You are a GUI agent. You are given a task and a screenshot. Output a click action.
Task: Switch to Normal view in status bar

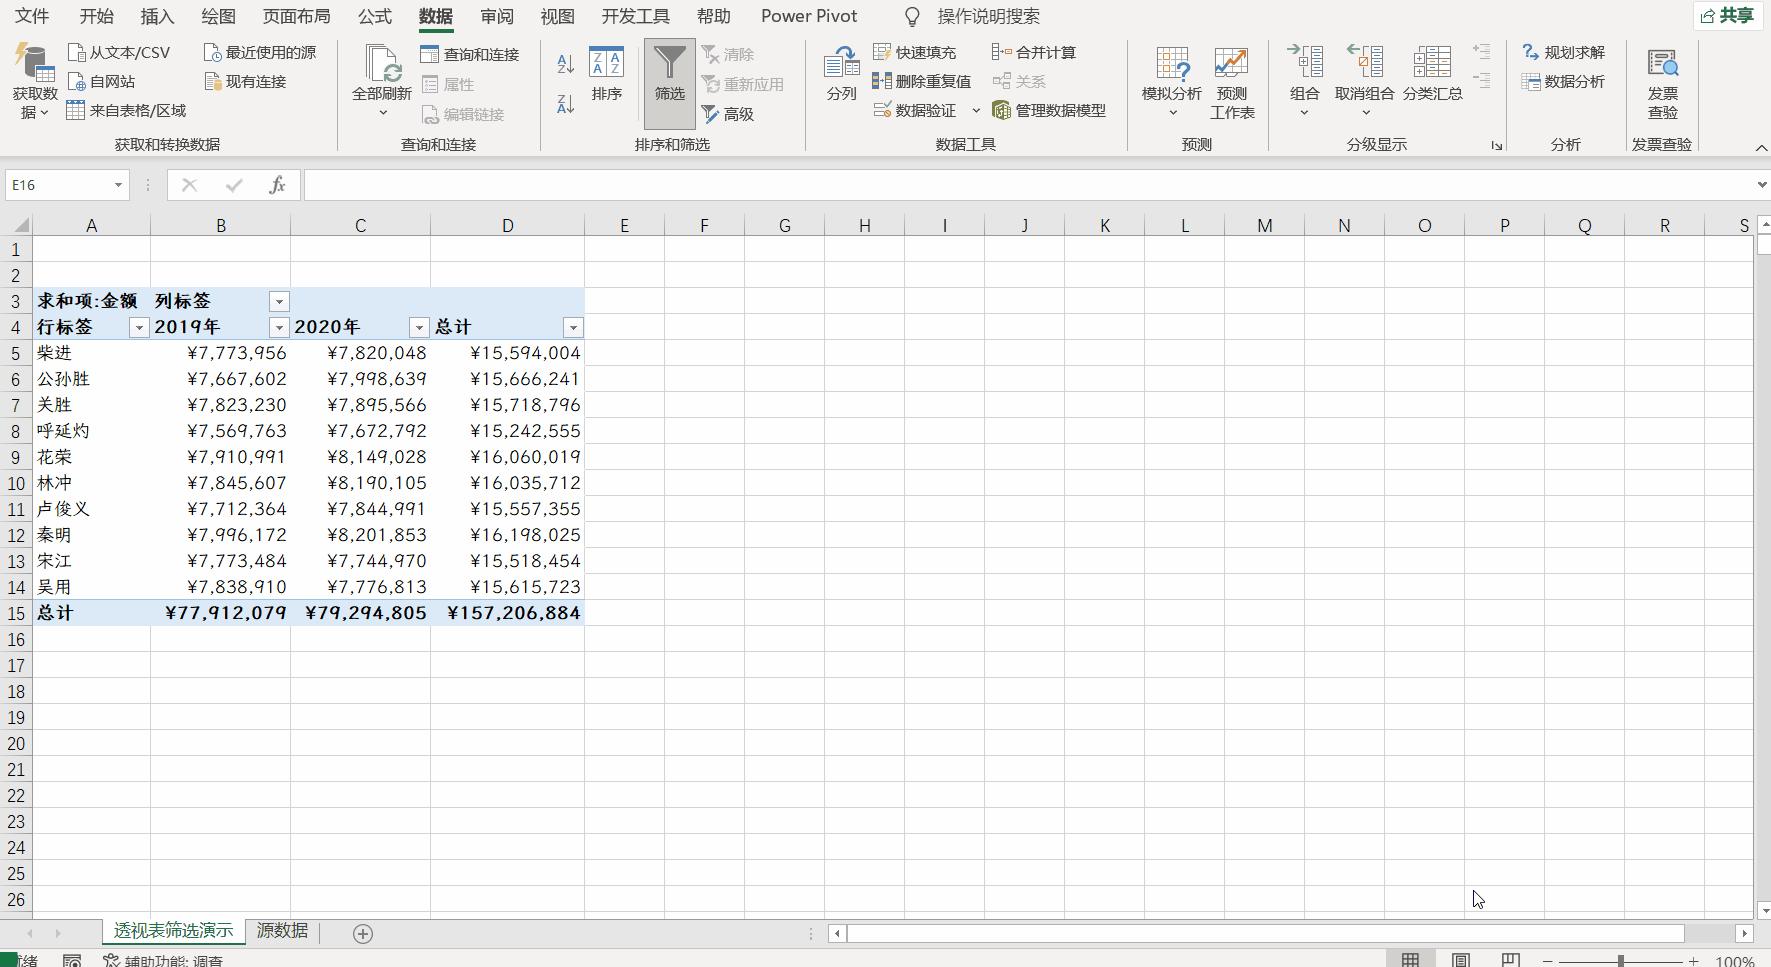pos(1410,960)
